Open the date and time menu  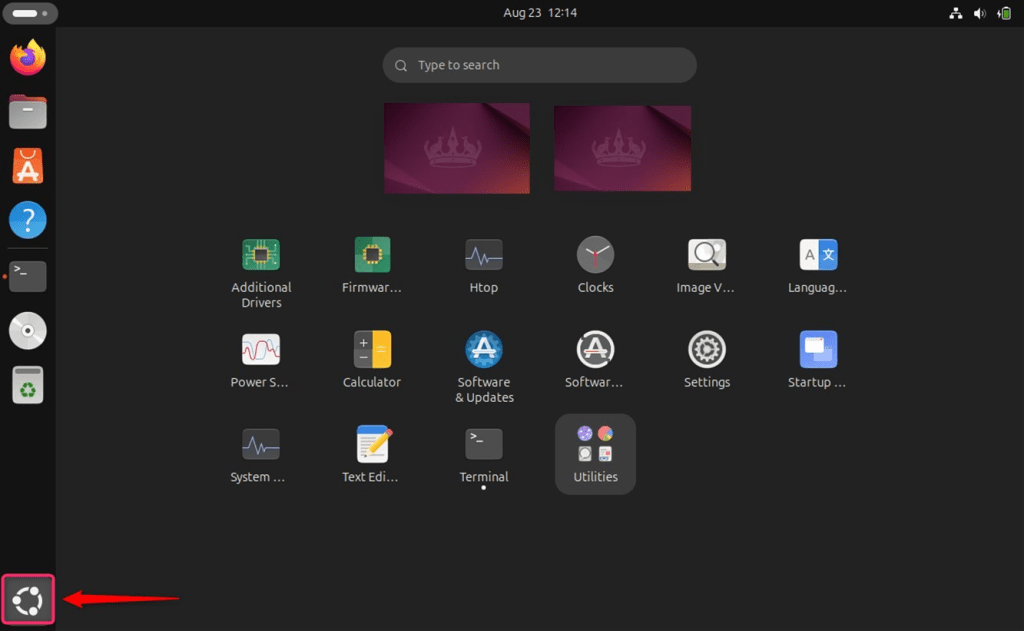(x=540, y=13)
